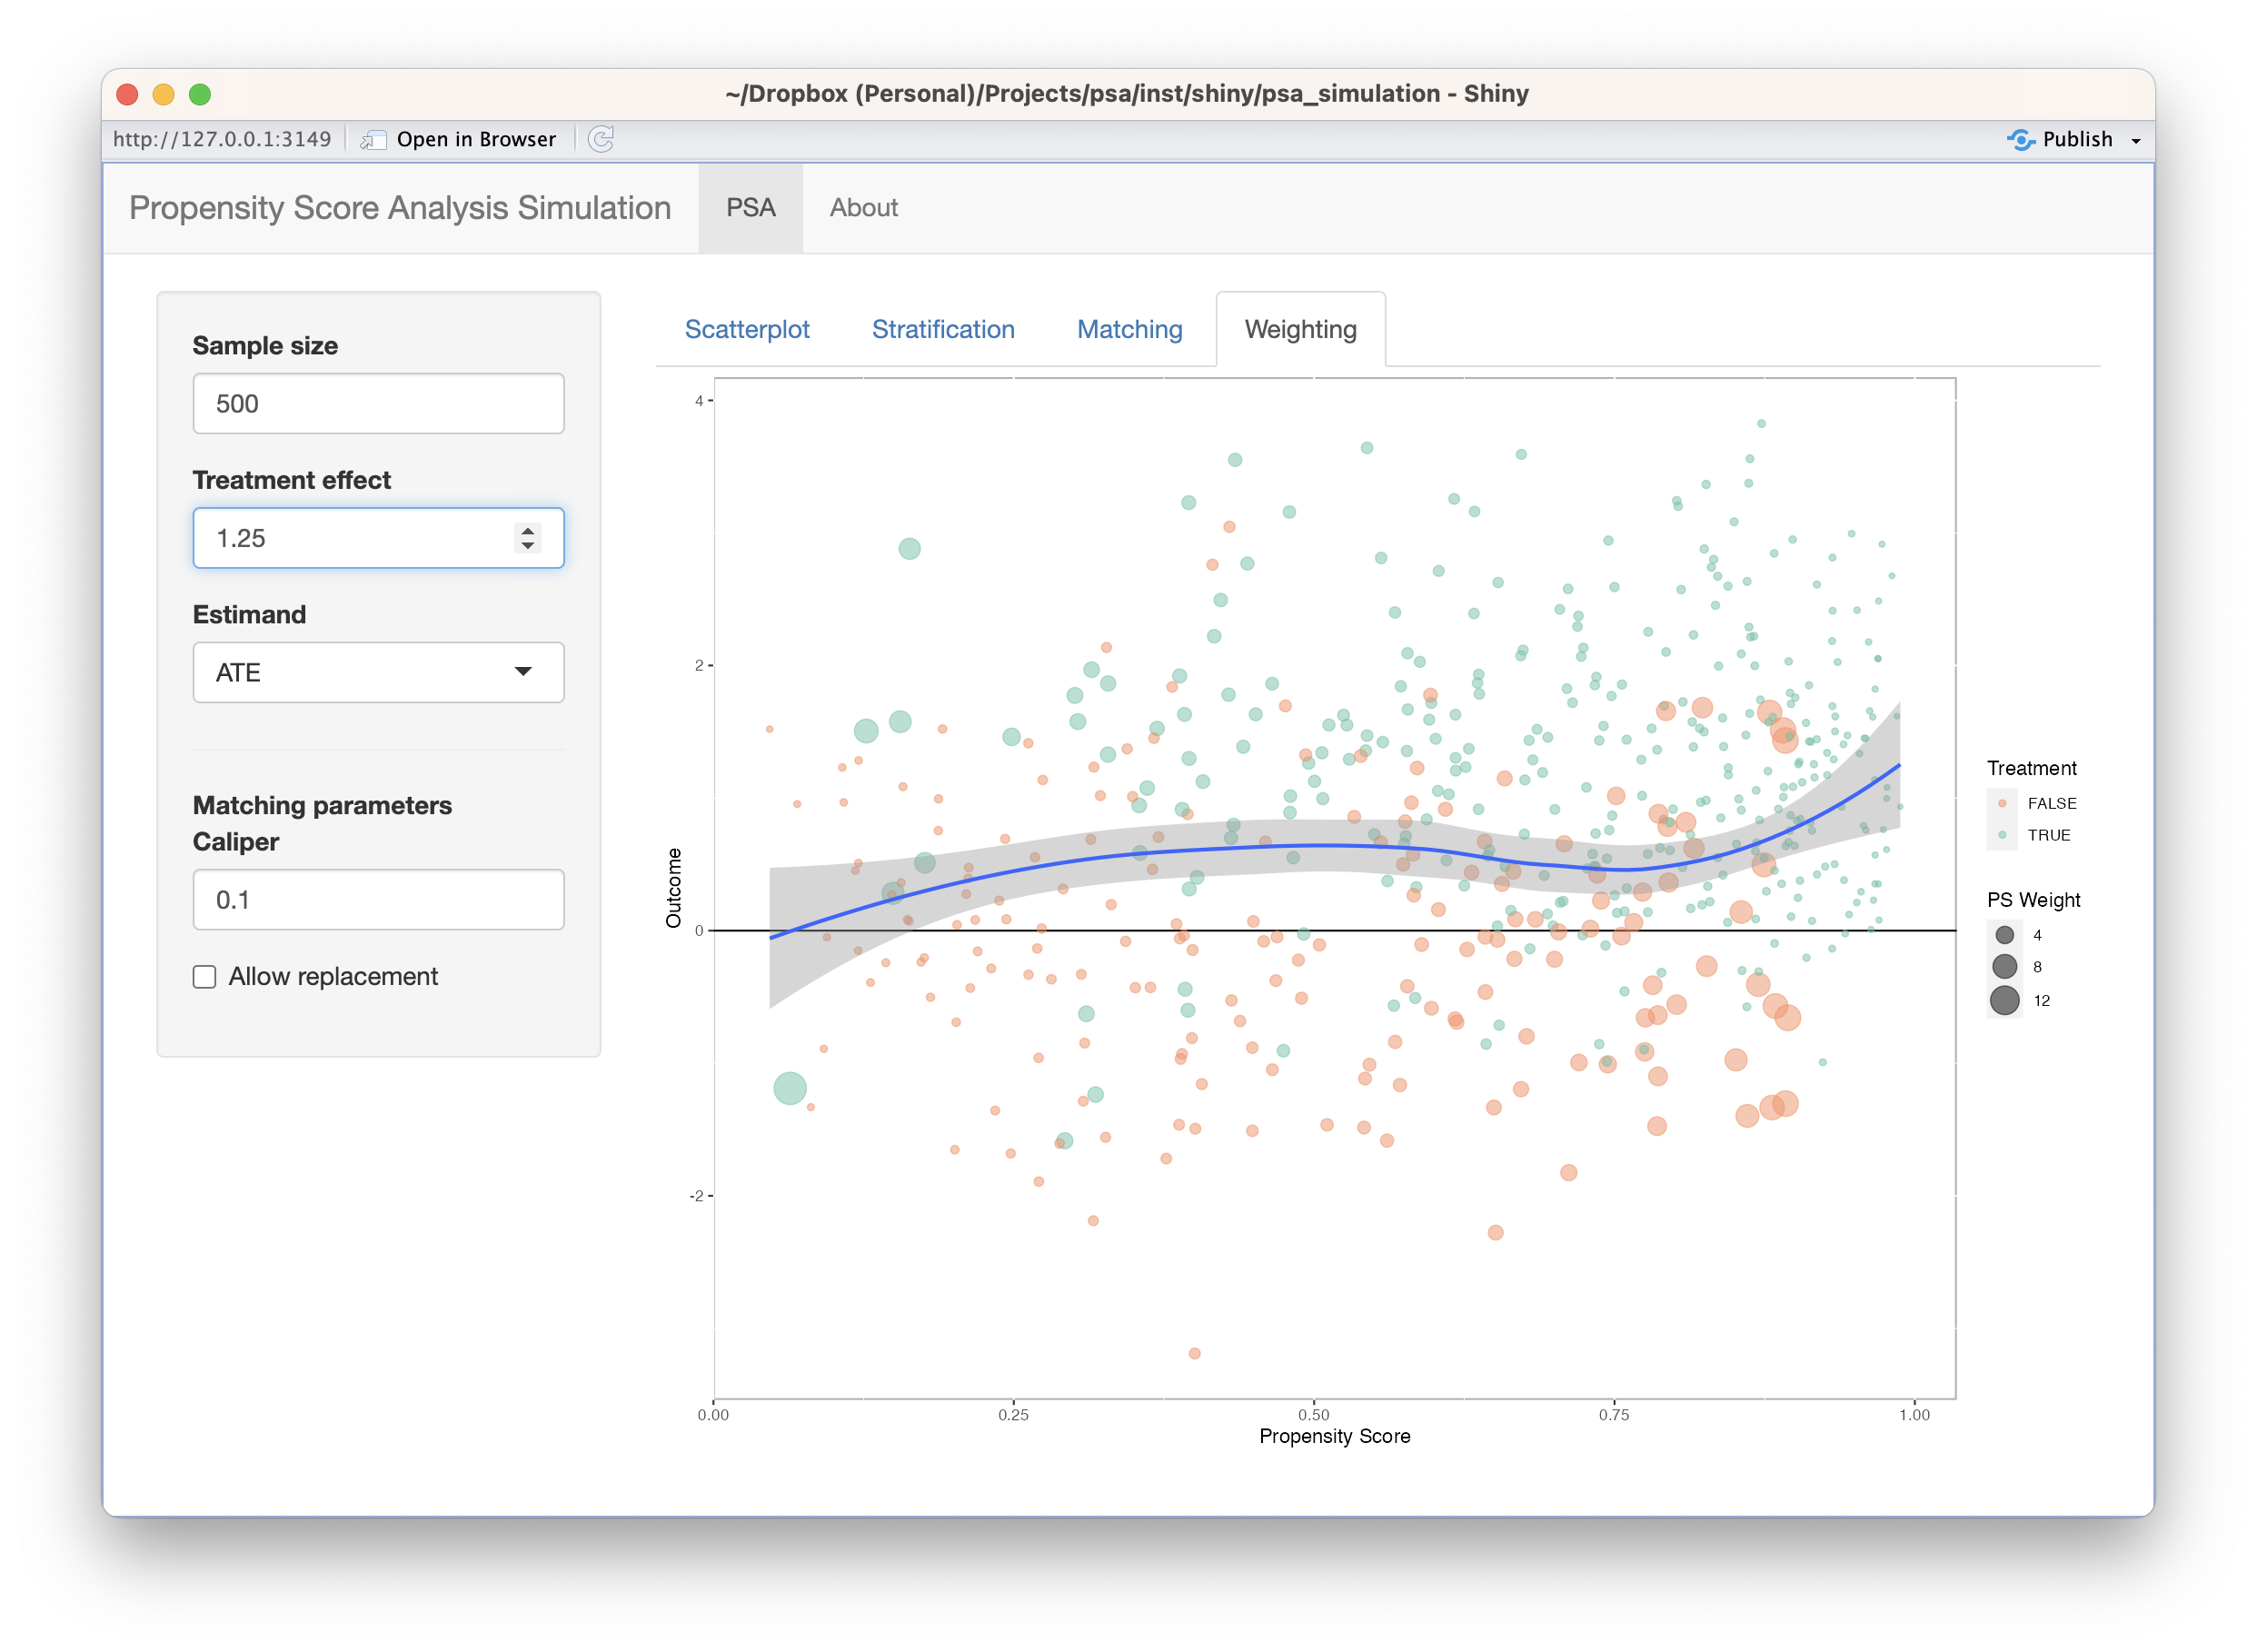This screenshot has width=2257, height=1652.
Task: Click the TRUE treatment legend swatch
Action: coord(2002,835)
